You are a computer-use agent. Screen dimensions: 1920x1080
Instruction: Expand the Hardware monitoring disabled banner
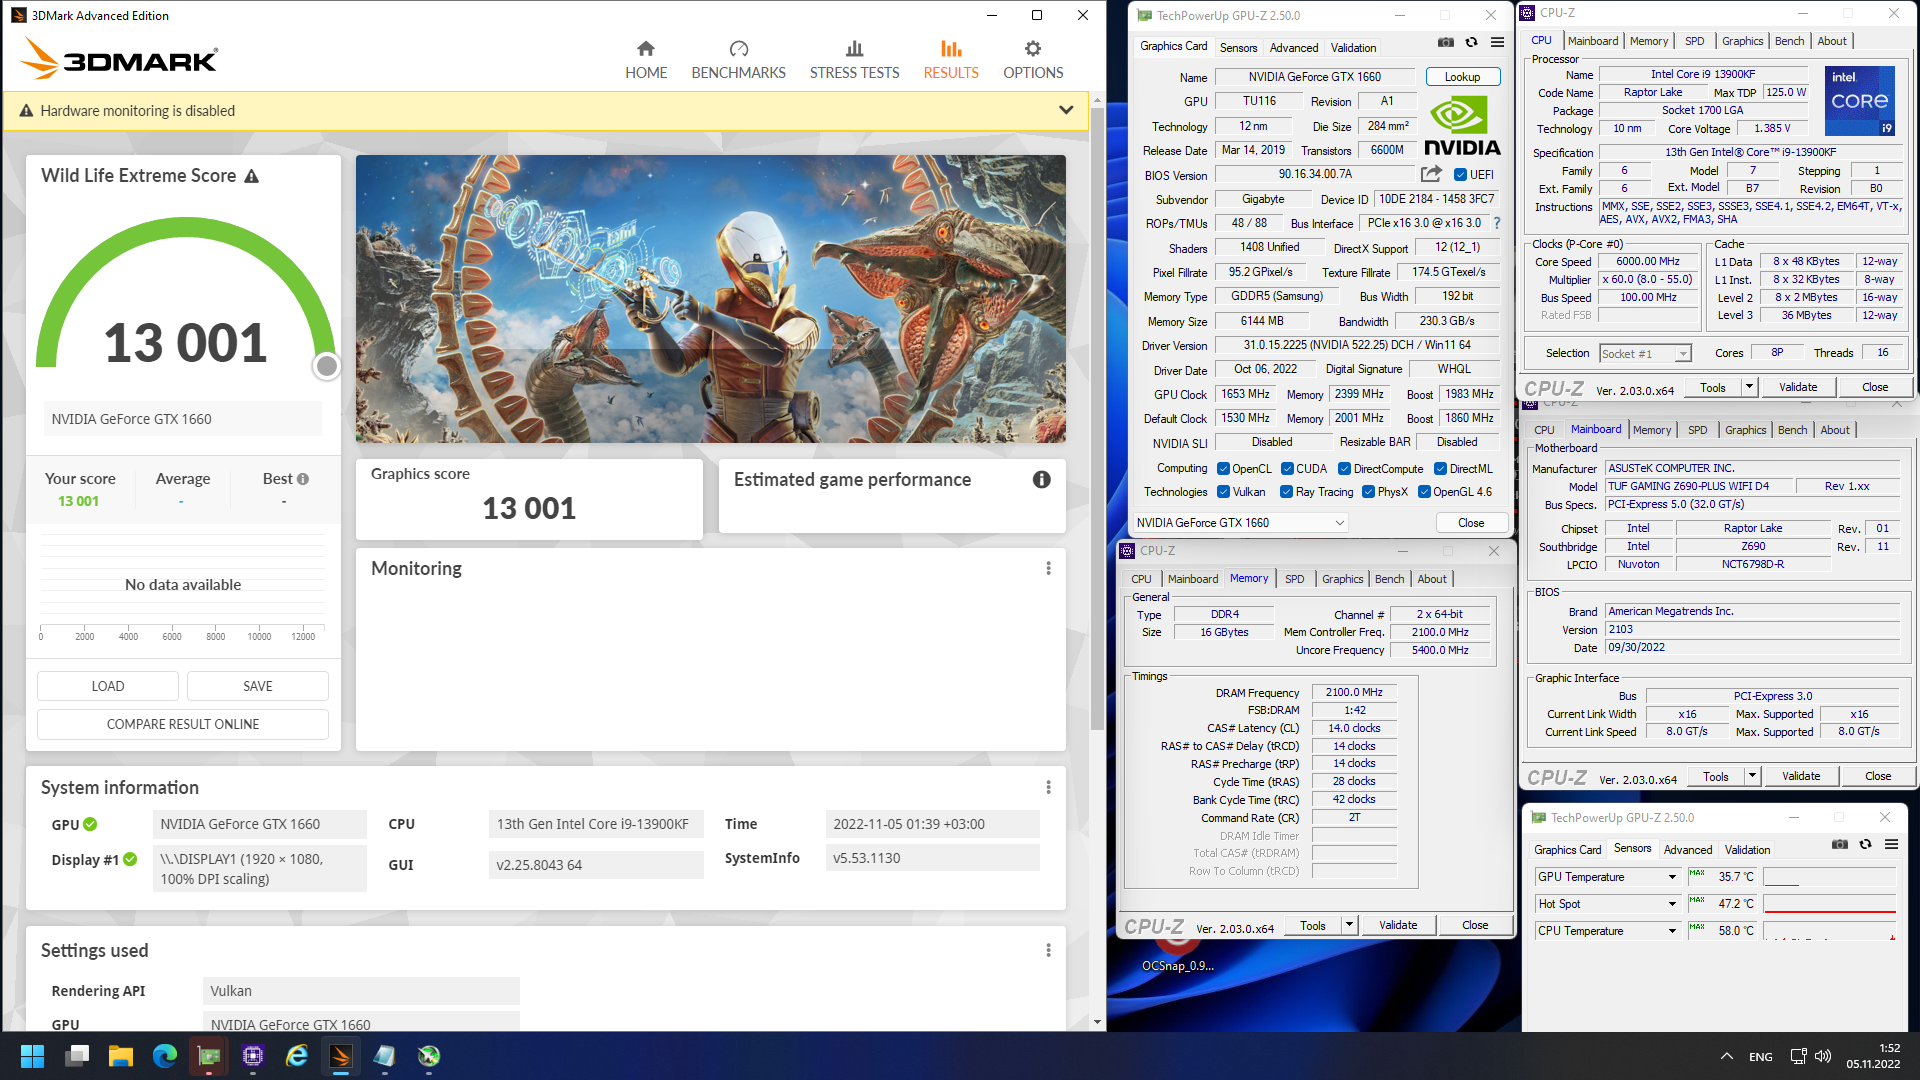click(x=1066, y=111)
